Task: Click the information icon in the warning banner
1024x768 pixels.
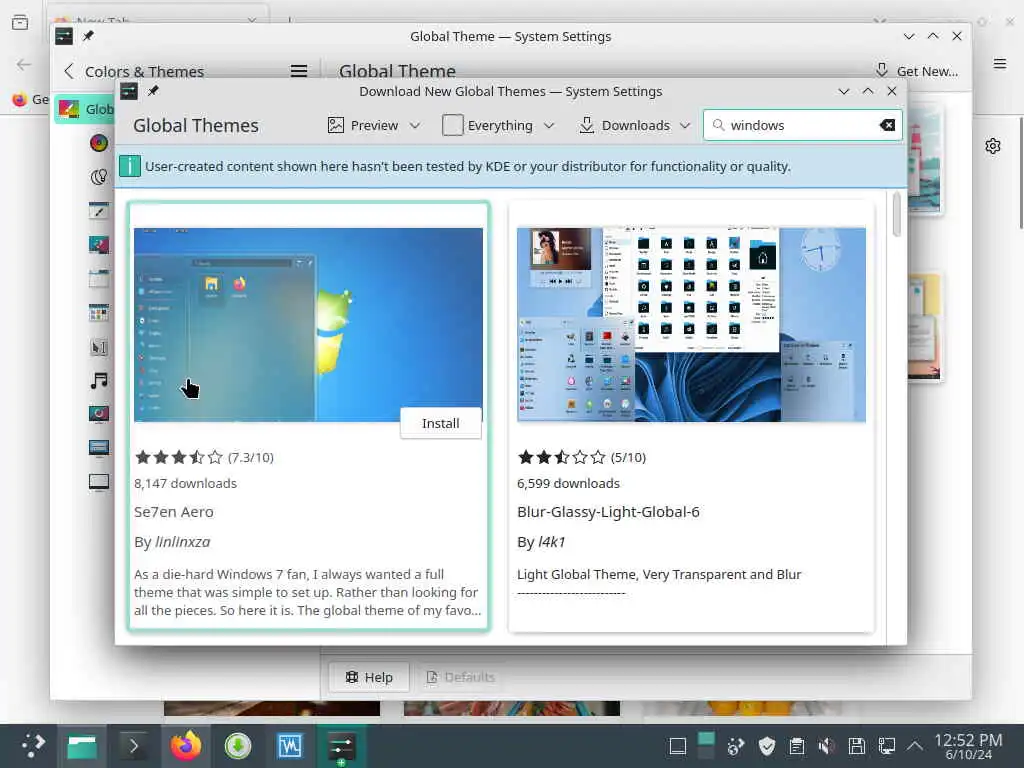Action: click(x=129, y=167)
